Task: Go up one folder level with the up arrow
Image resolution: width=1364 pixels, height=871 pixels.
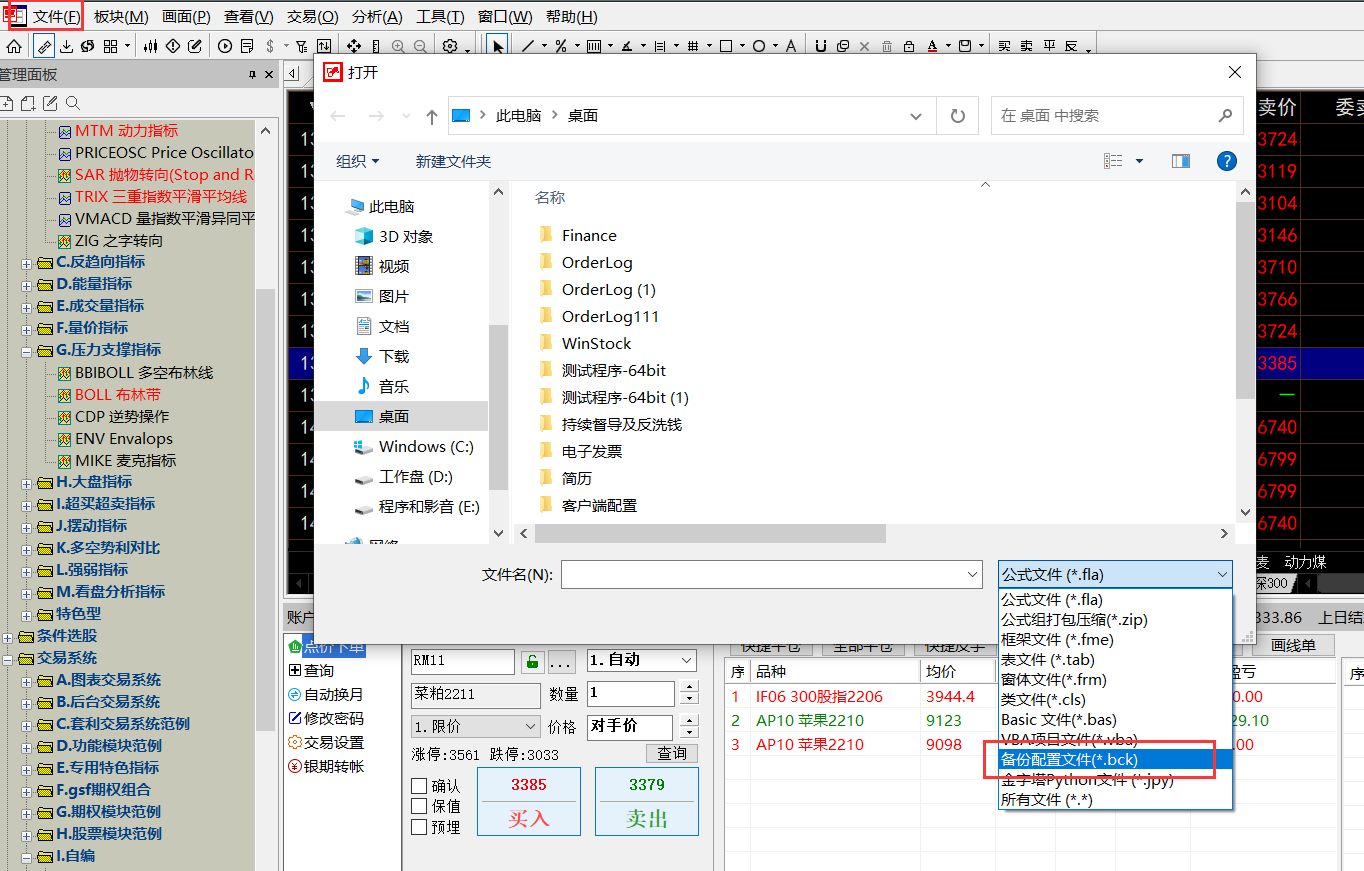Action: coord(431,116)
